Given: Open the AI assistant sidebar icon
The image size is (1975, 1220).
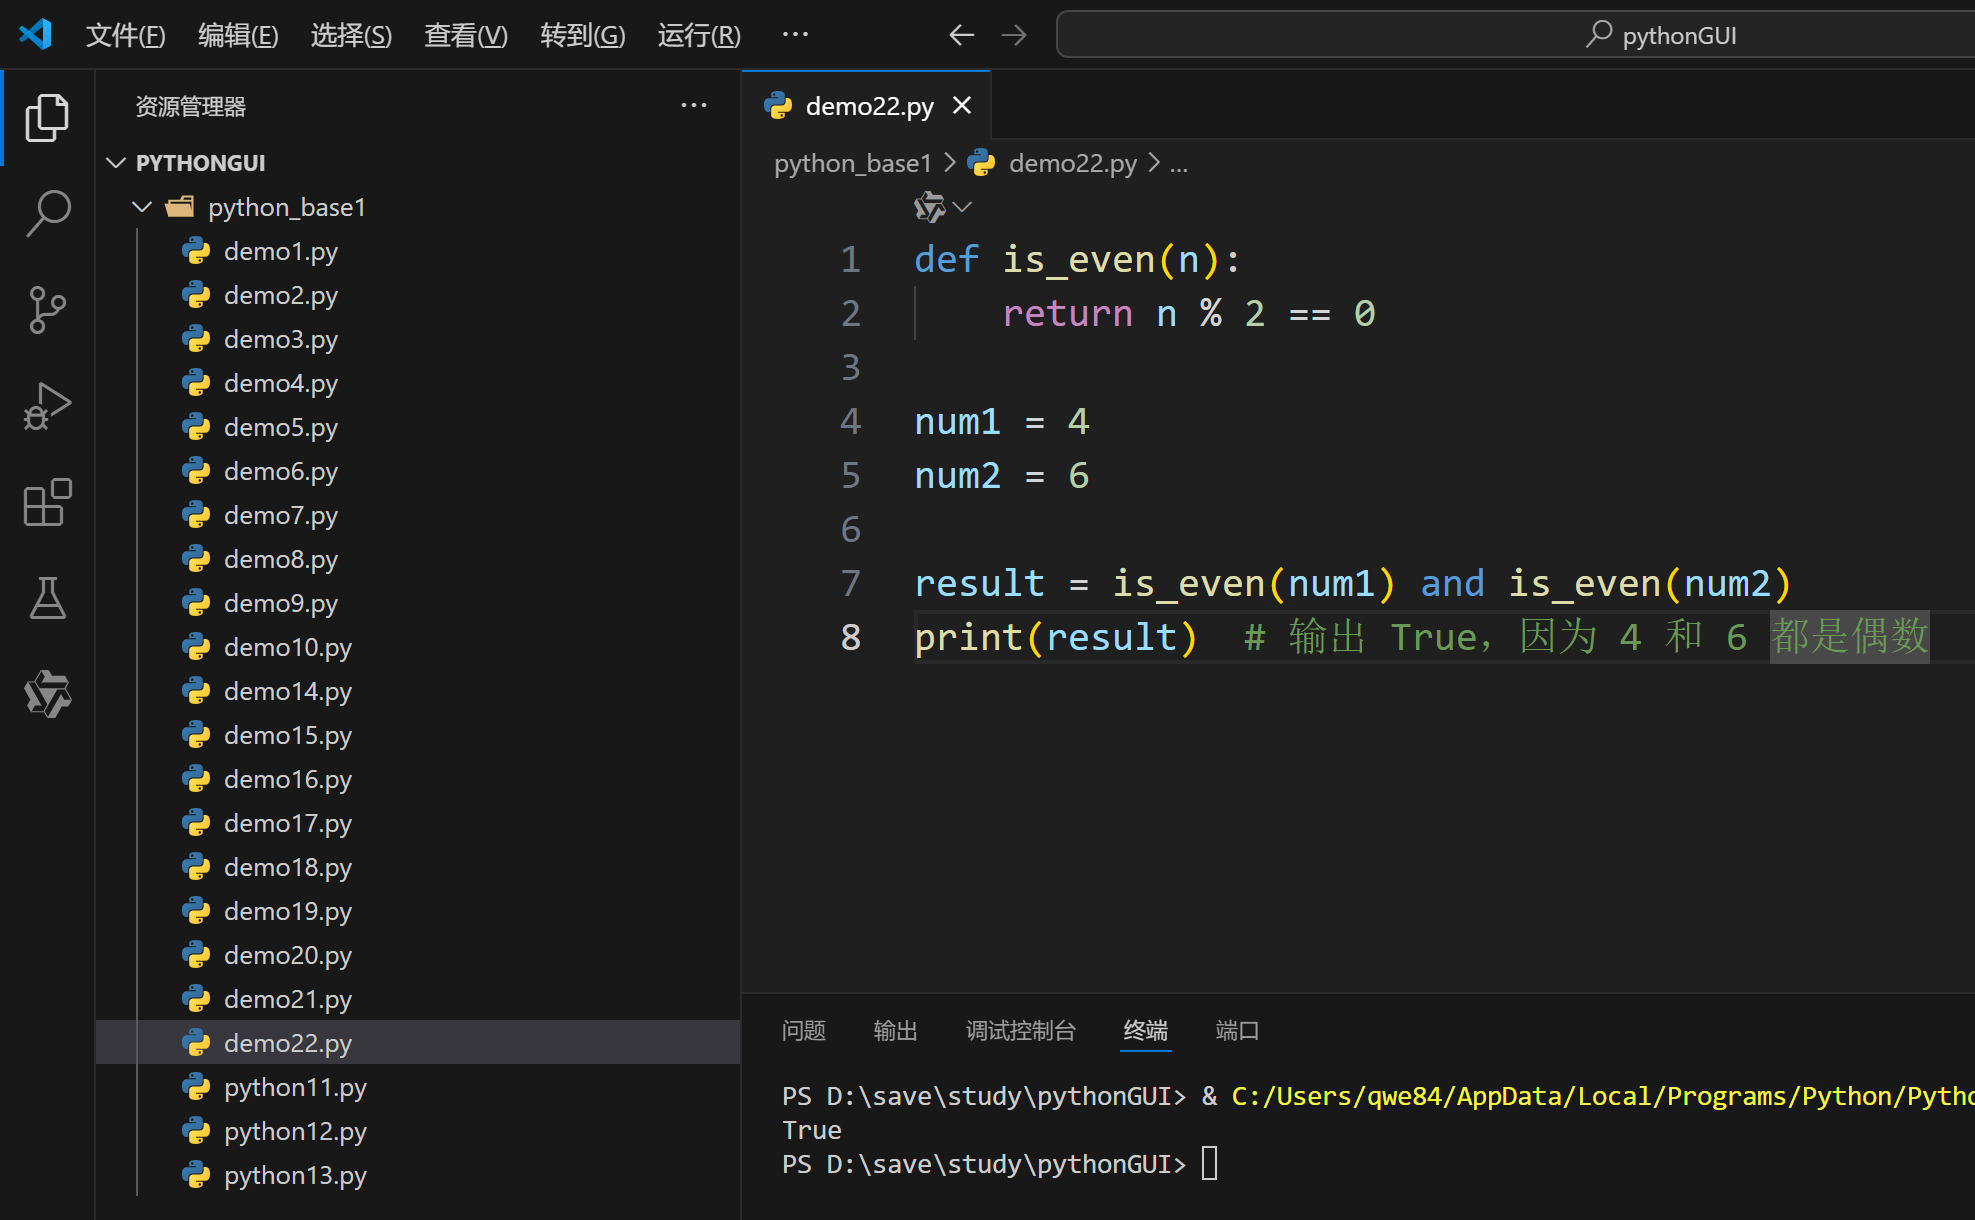Looking at the screenshot, I should 47,694.
